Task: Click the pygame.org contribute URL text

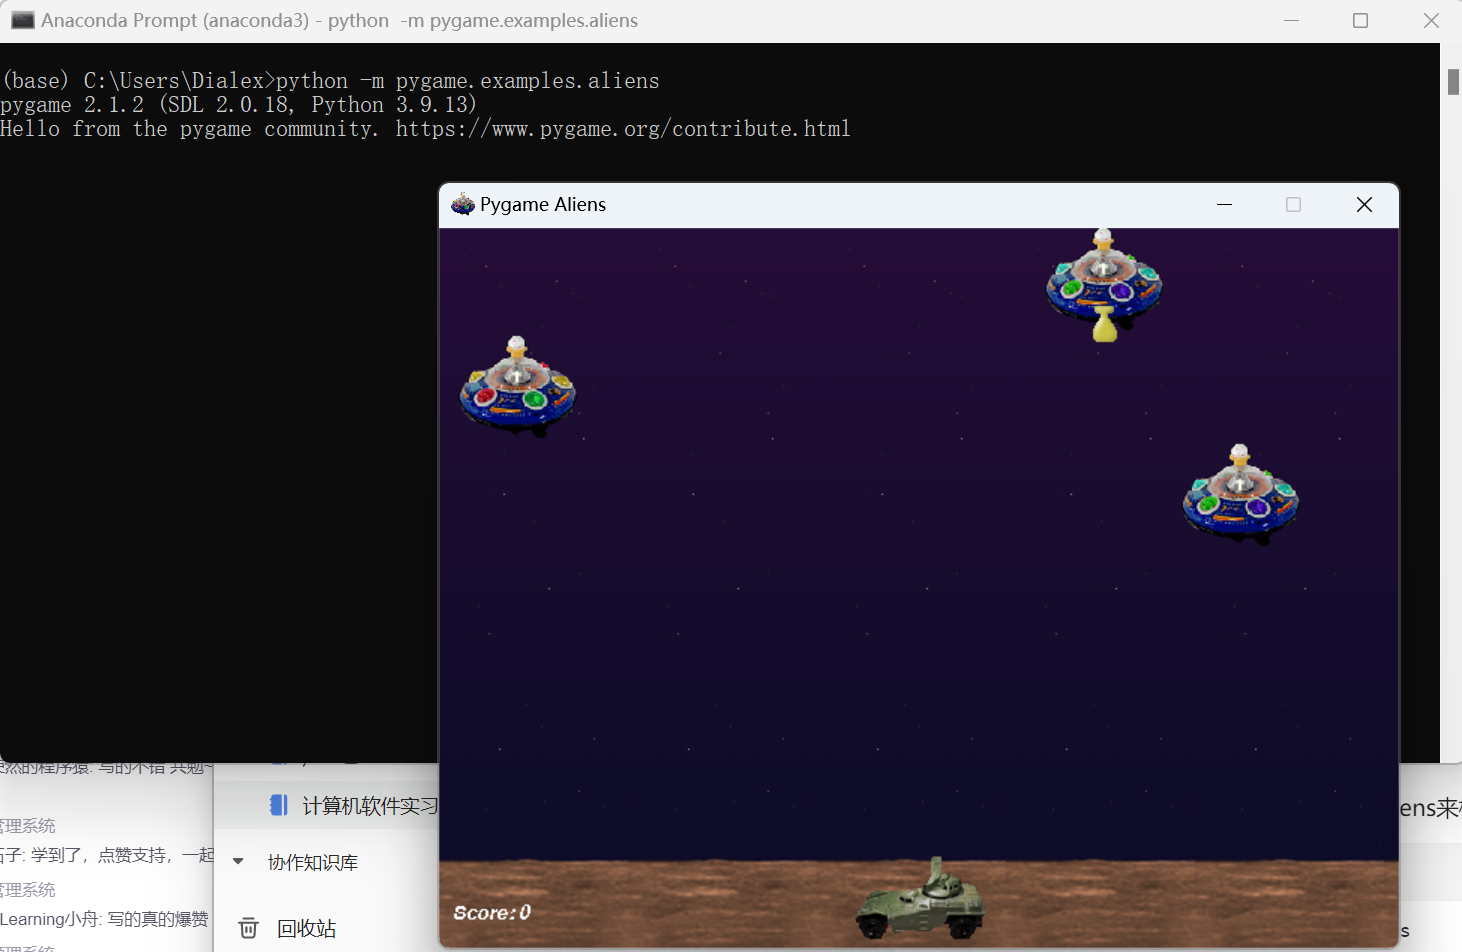Action: click(x=622, y=129)
